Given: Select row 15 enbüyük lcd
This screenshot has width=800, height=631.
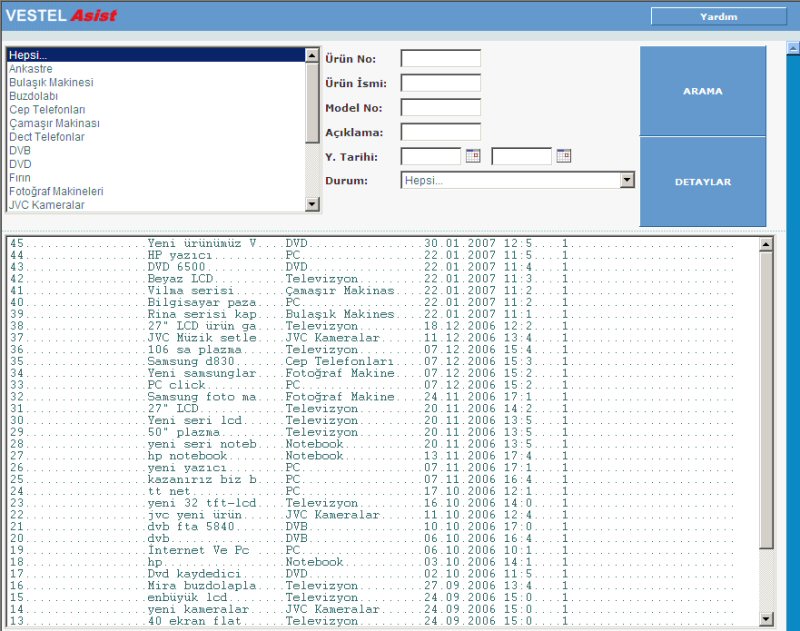Looking at the screenshot, I should [x=383, y=597].
